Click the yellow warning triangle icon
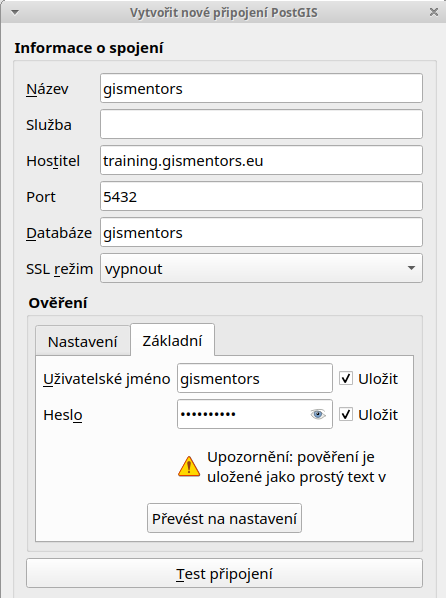This screenshot has height=598, width=446. pos(189,467)
